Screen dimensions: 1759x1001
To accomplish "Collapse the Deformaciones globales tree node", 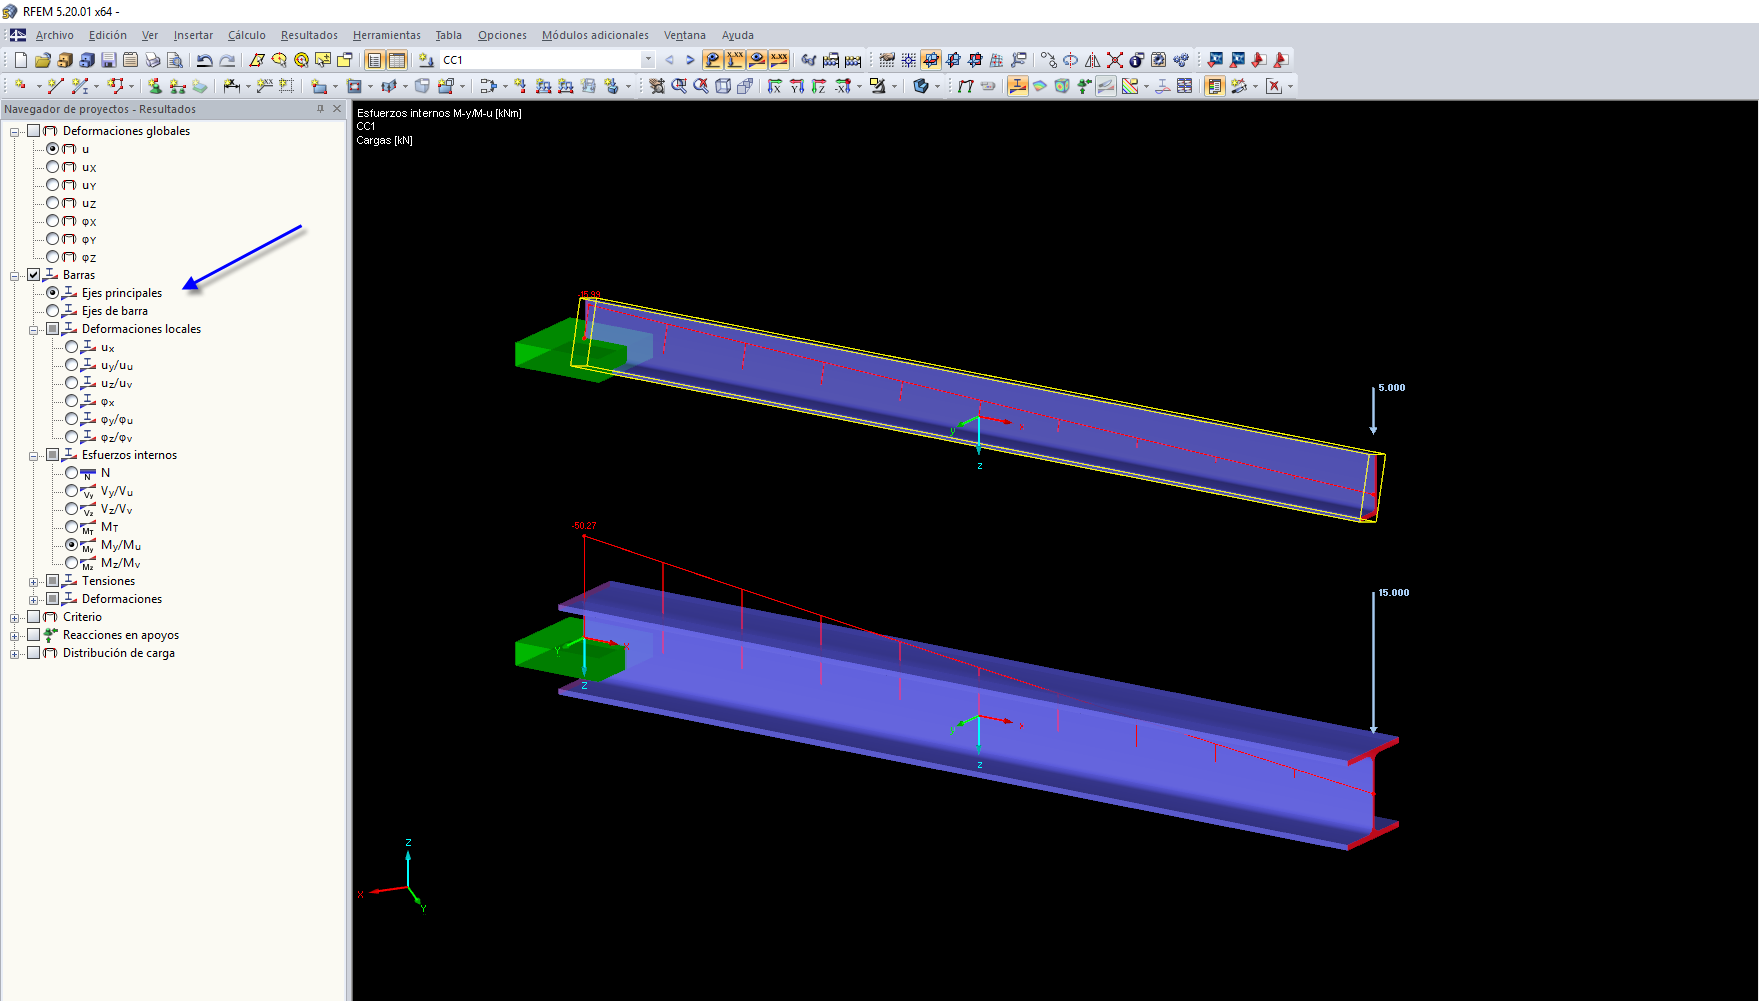I will tap(15, 131).
